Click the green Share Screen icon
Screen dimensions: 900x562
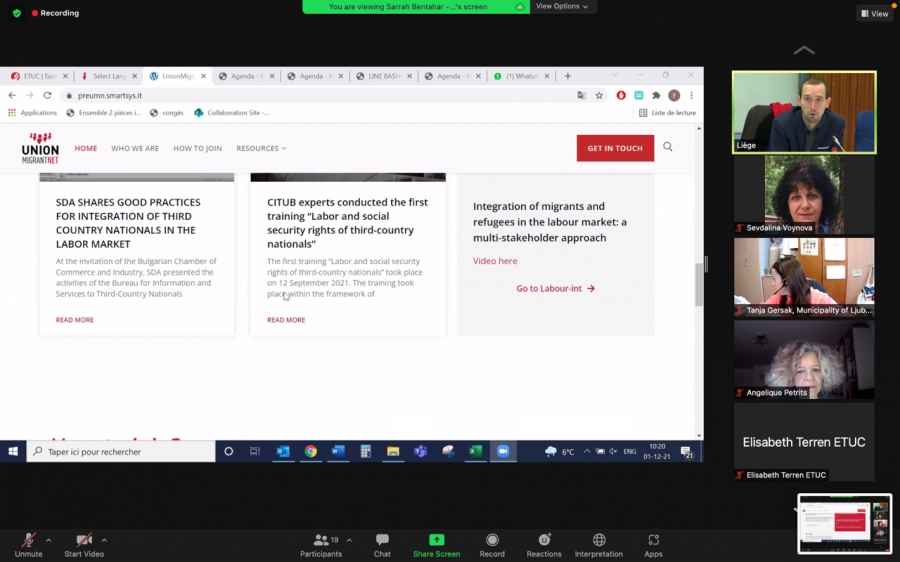tap(436, 541)
